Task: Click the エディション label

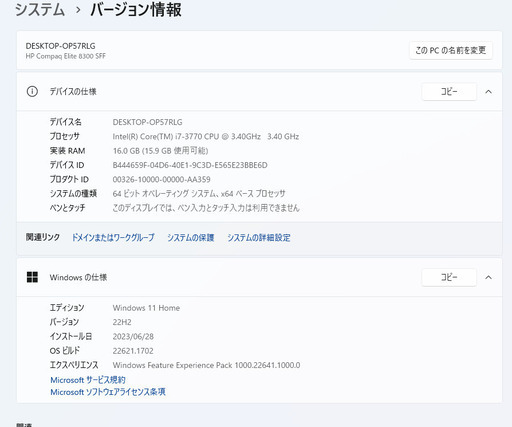Action: pos(67,308)
